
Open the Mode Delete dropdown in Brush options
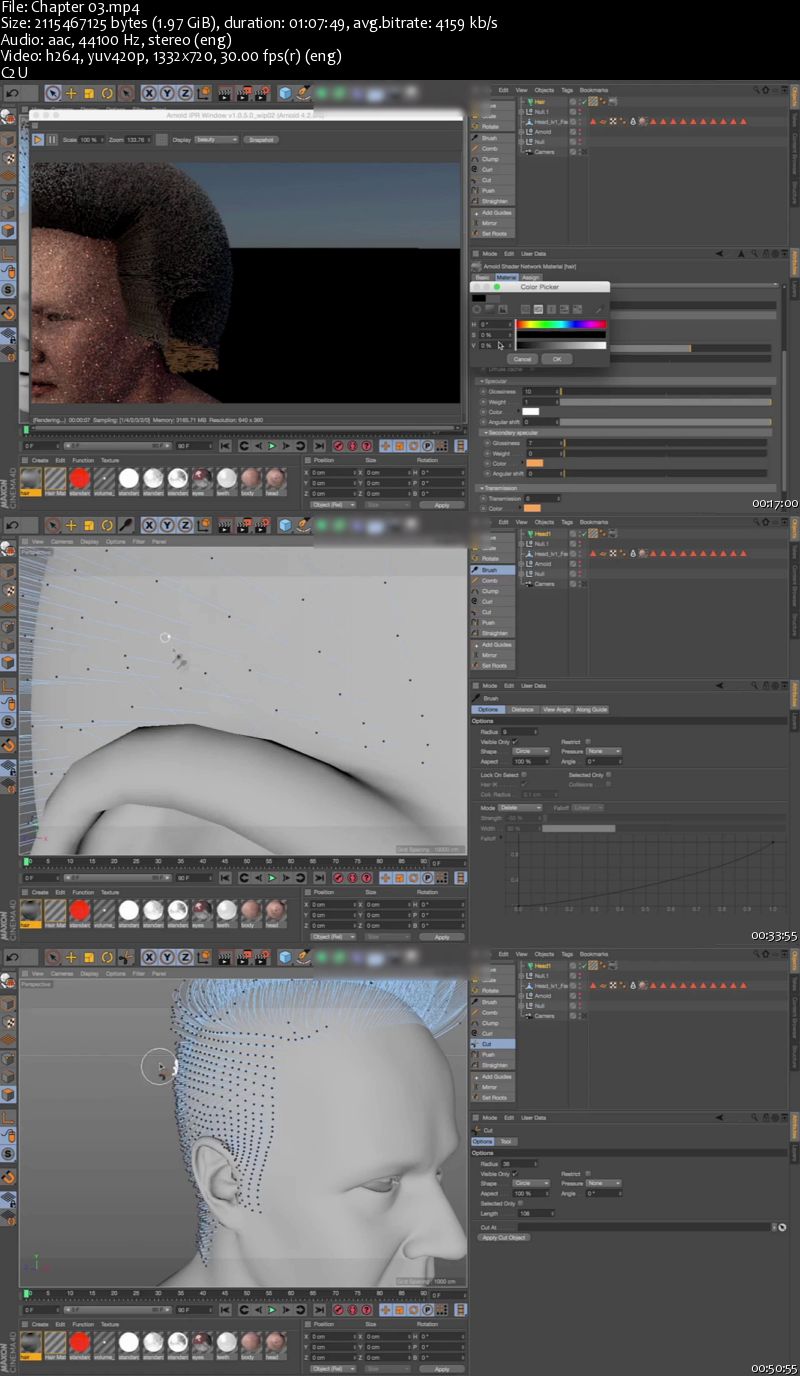pos(521,807)
